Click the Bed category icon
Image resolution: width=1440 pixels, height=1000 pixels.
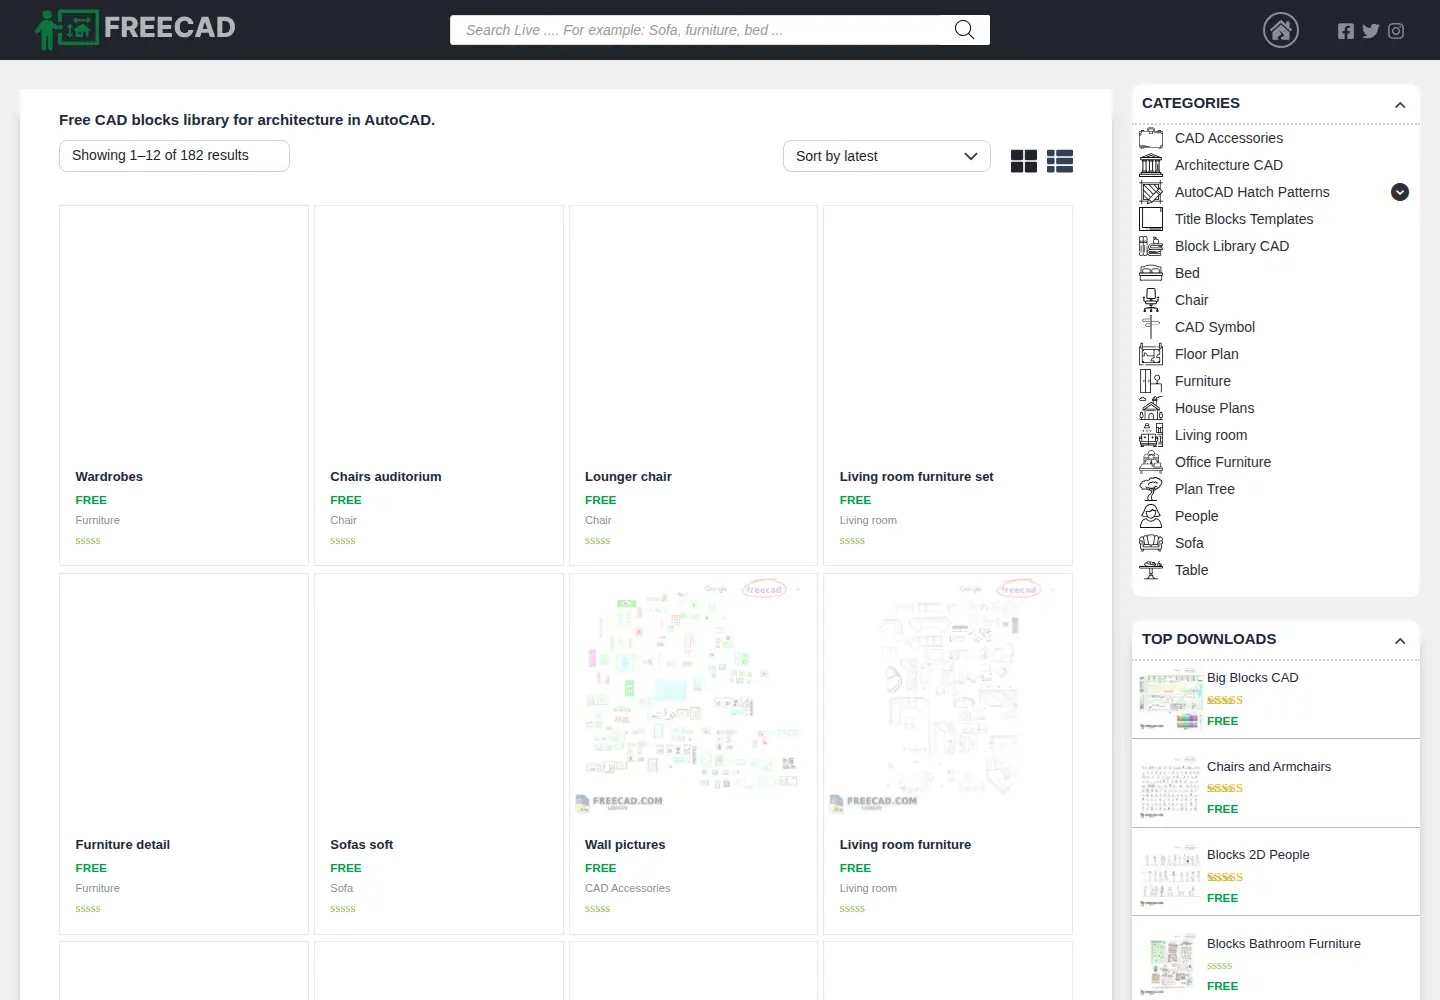coord(1151,273)
